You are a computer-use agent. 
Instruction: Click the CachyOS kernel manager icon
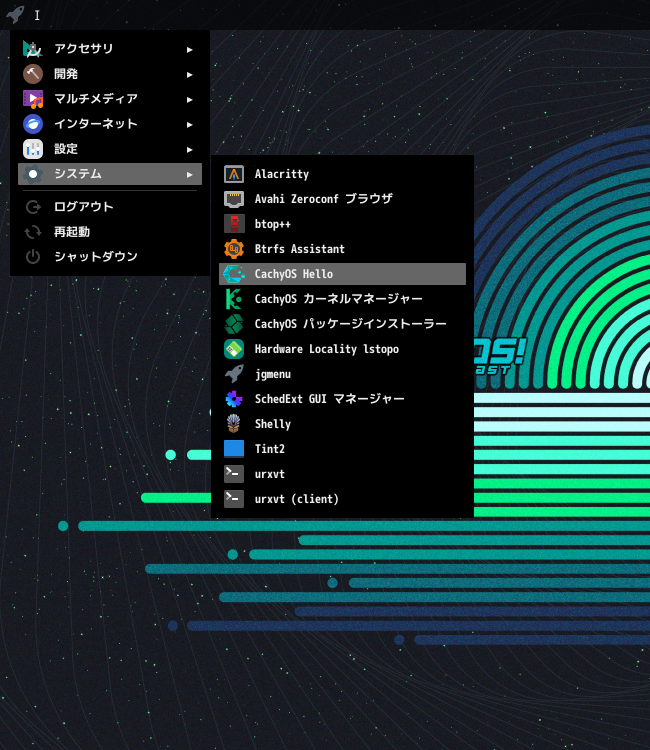click(x=234, y=299)
